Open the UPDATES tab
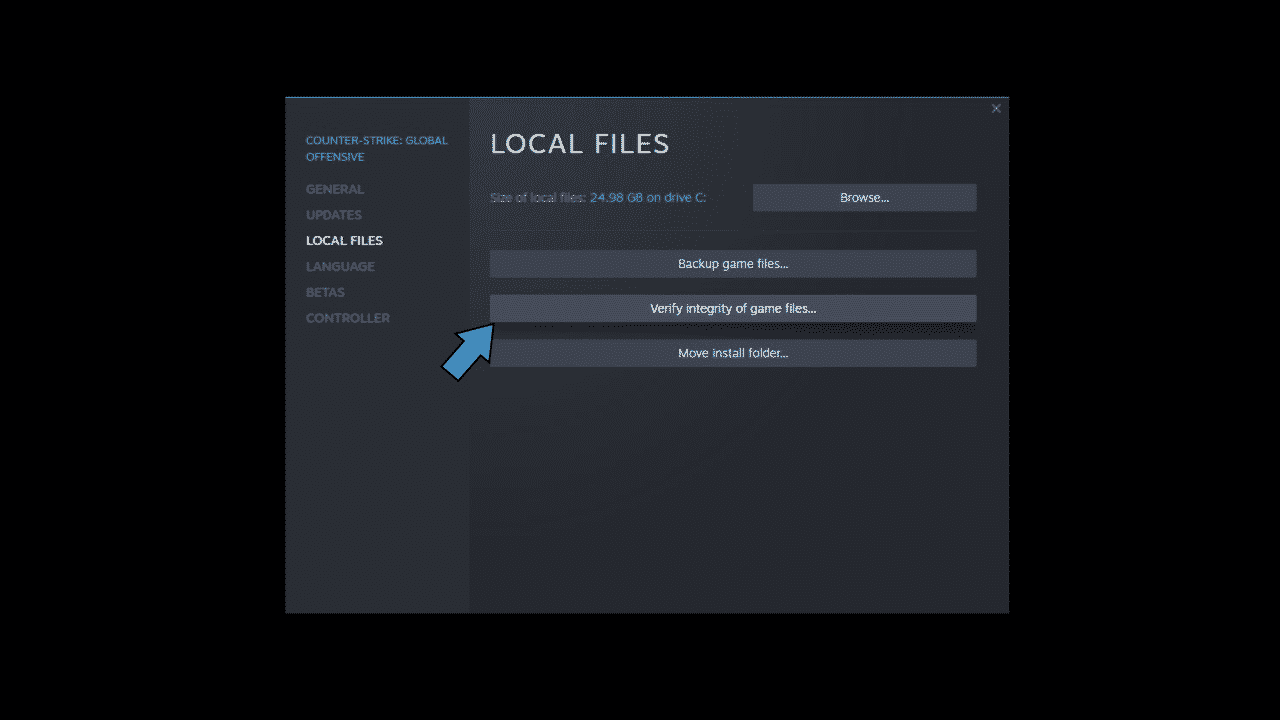The width and height of the screenshot is (1280, 720). 334,215
